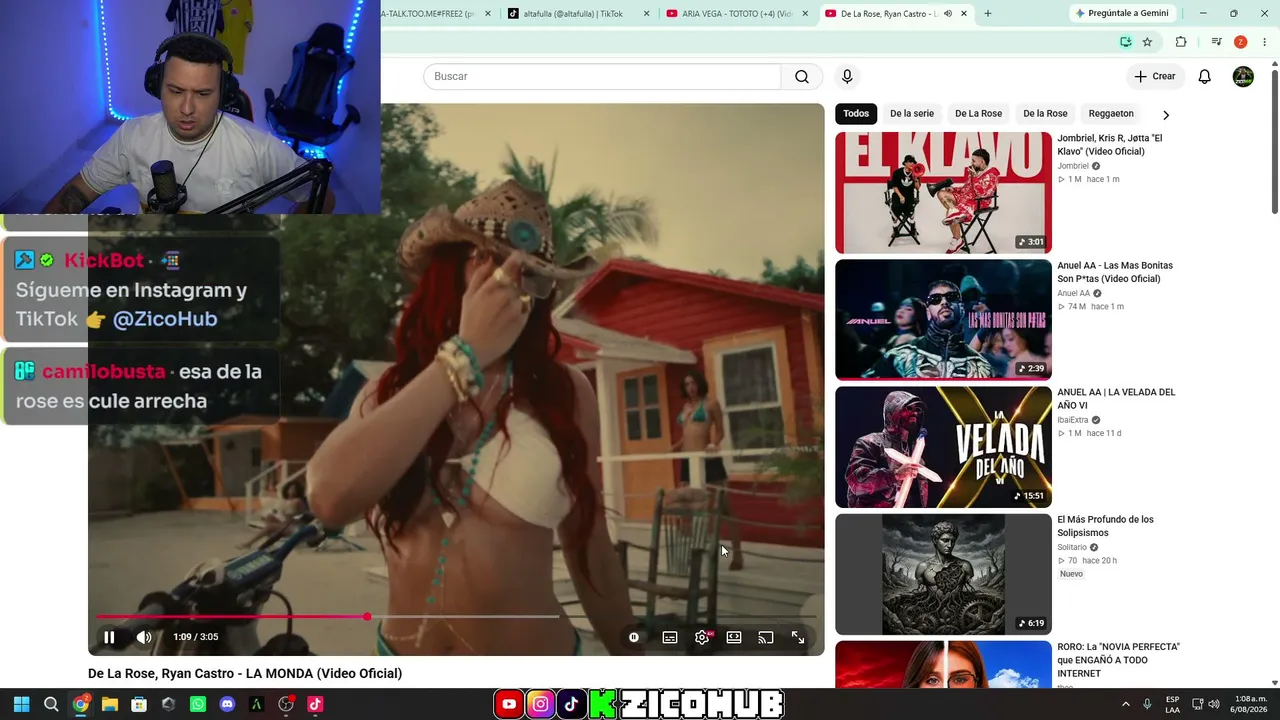Close the altafulla TikTok tab

(x=646, y=14)
